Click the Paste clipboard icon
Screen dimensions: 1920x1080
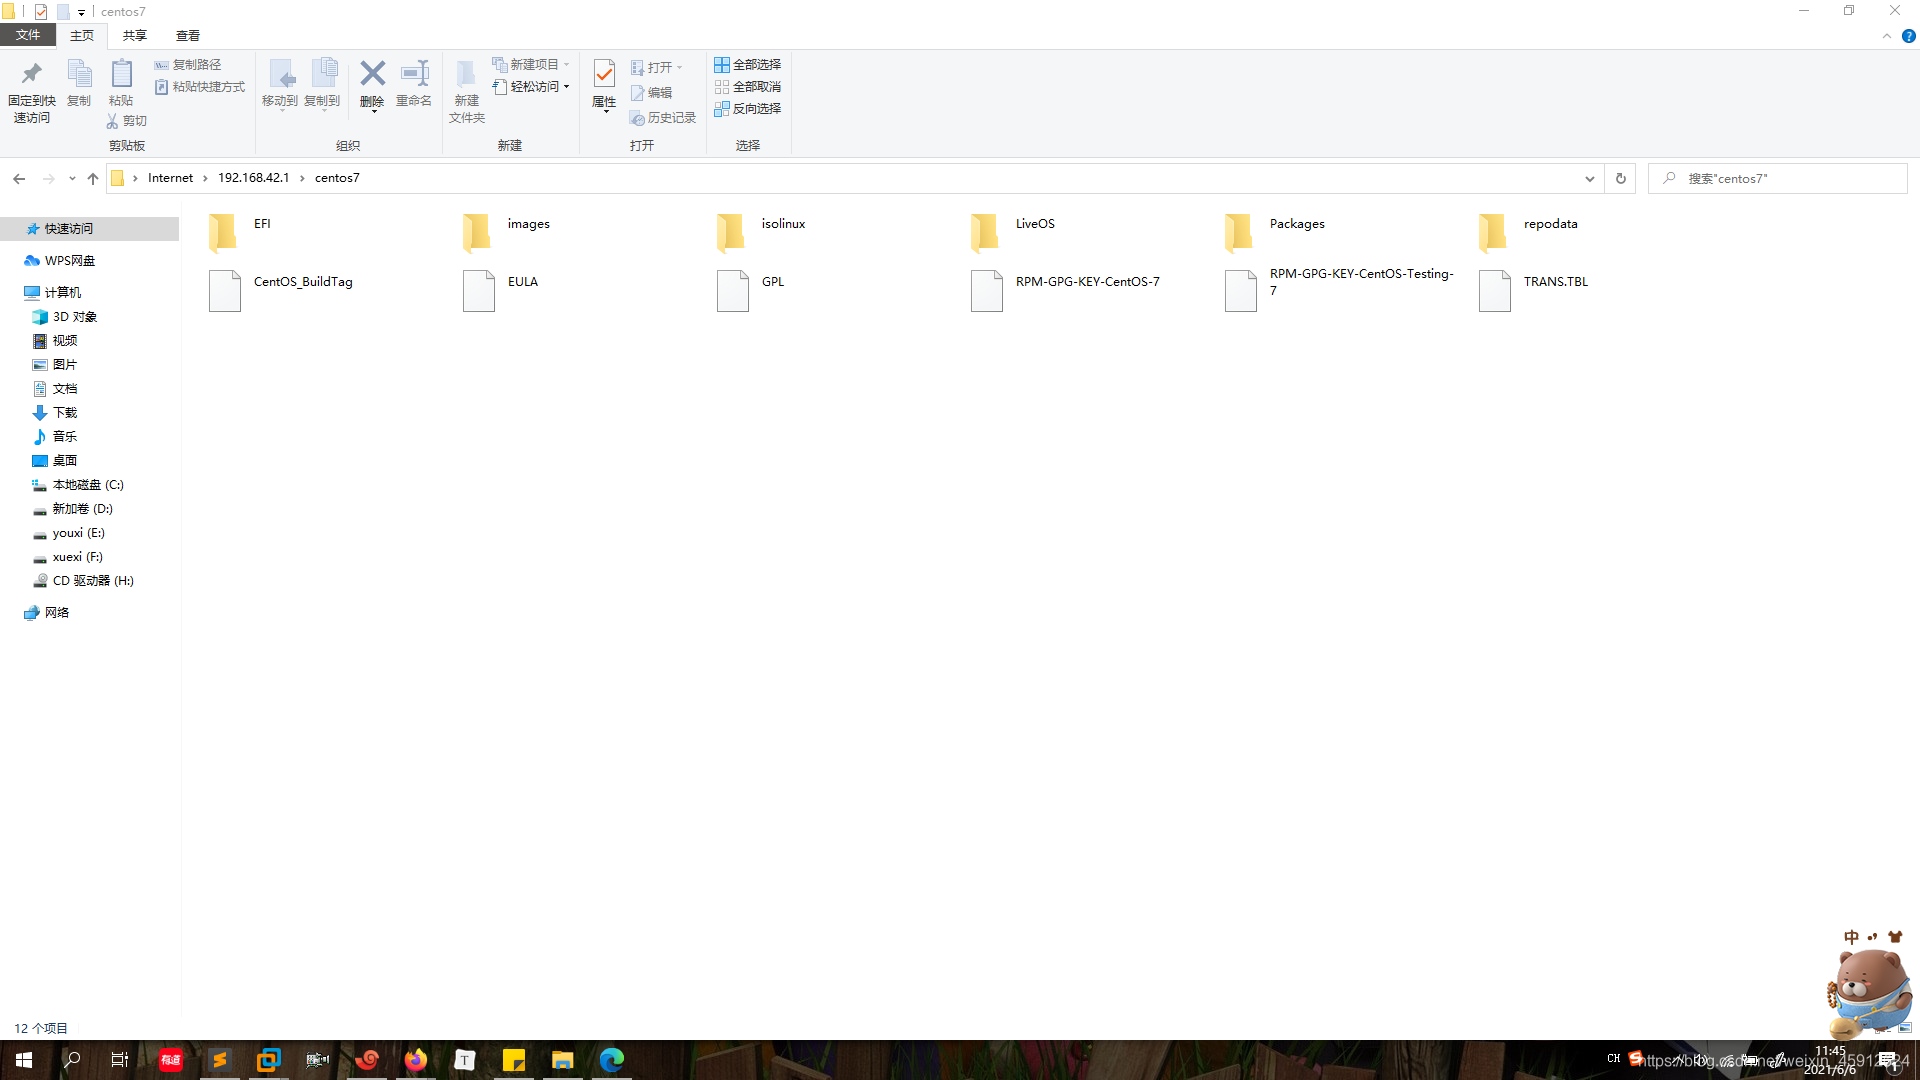point(121,73)
